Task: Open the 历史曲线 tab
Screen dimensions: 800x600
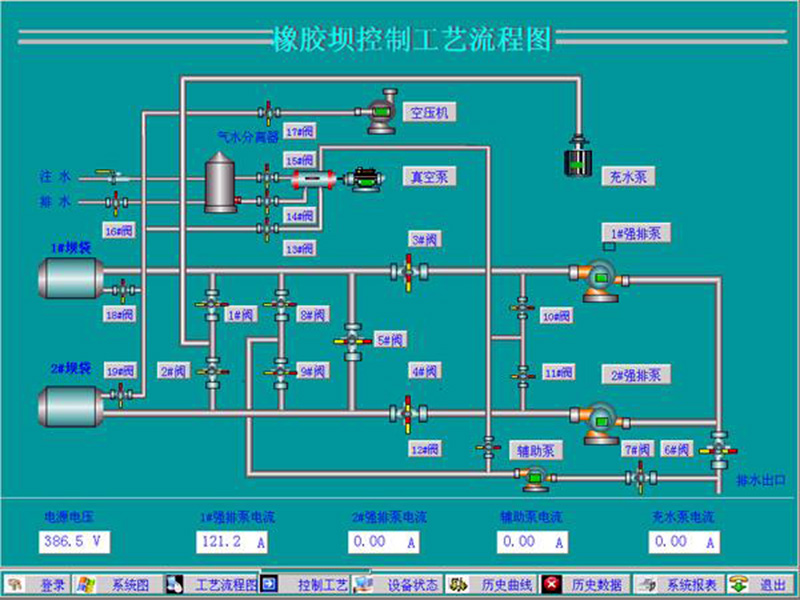Action: [x=491, y=584]
